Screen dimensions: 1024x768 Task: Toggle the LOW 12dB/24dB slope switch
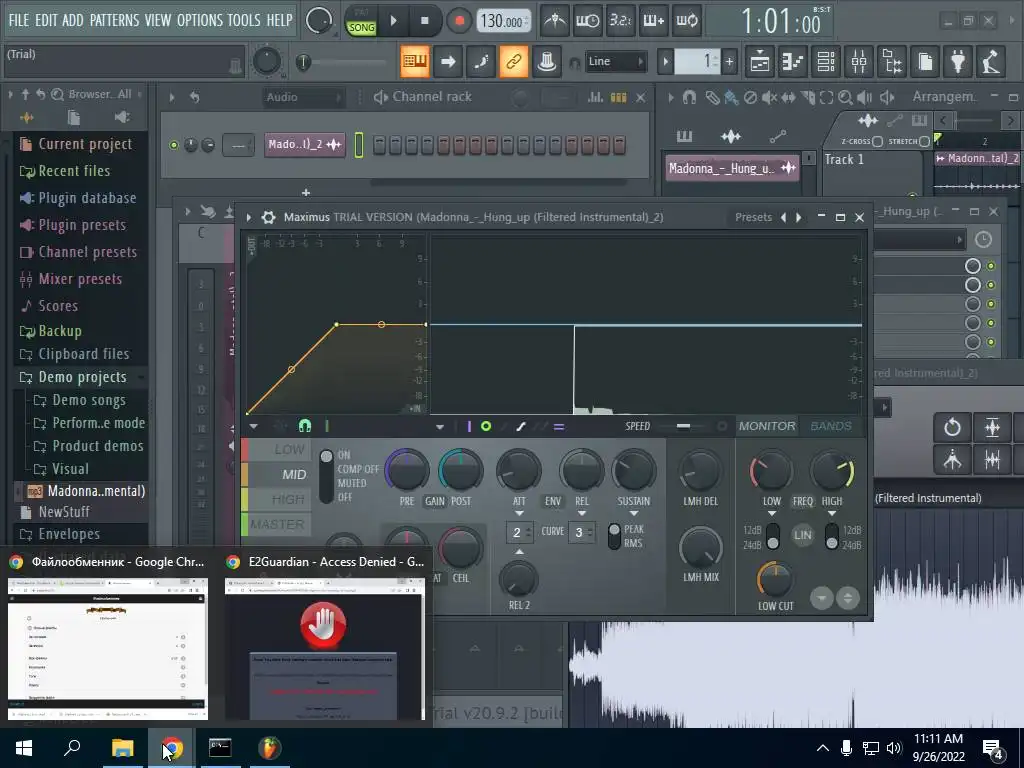tap(773, 536)
